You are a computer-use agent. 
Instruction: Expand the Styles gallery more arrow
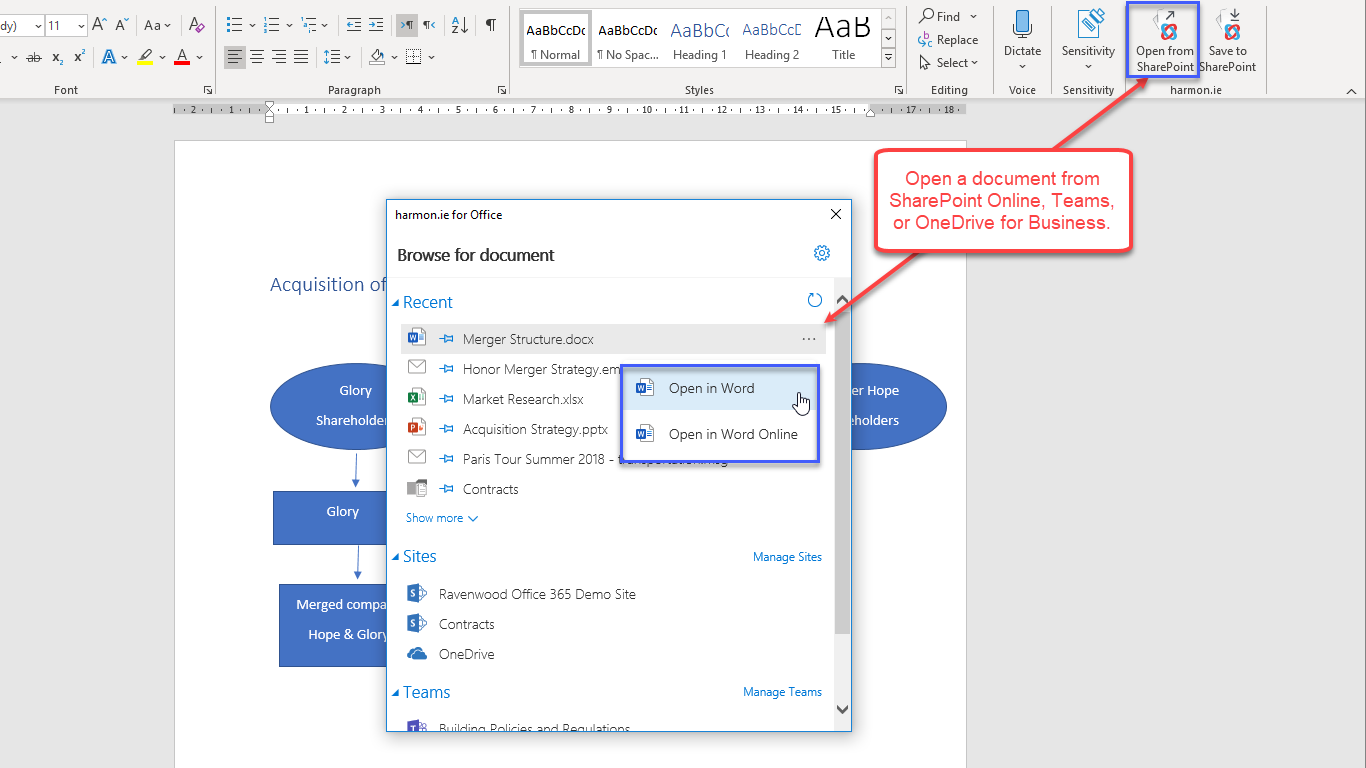point(888,59)
